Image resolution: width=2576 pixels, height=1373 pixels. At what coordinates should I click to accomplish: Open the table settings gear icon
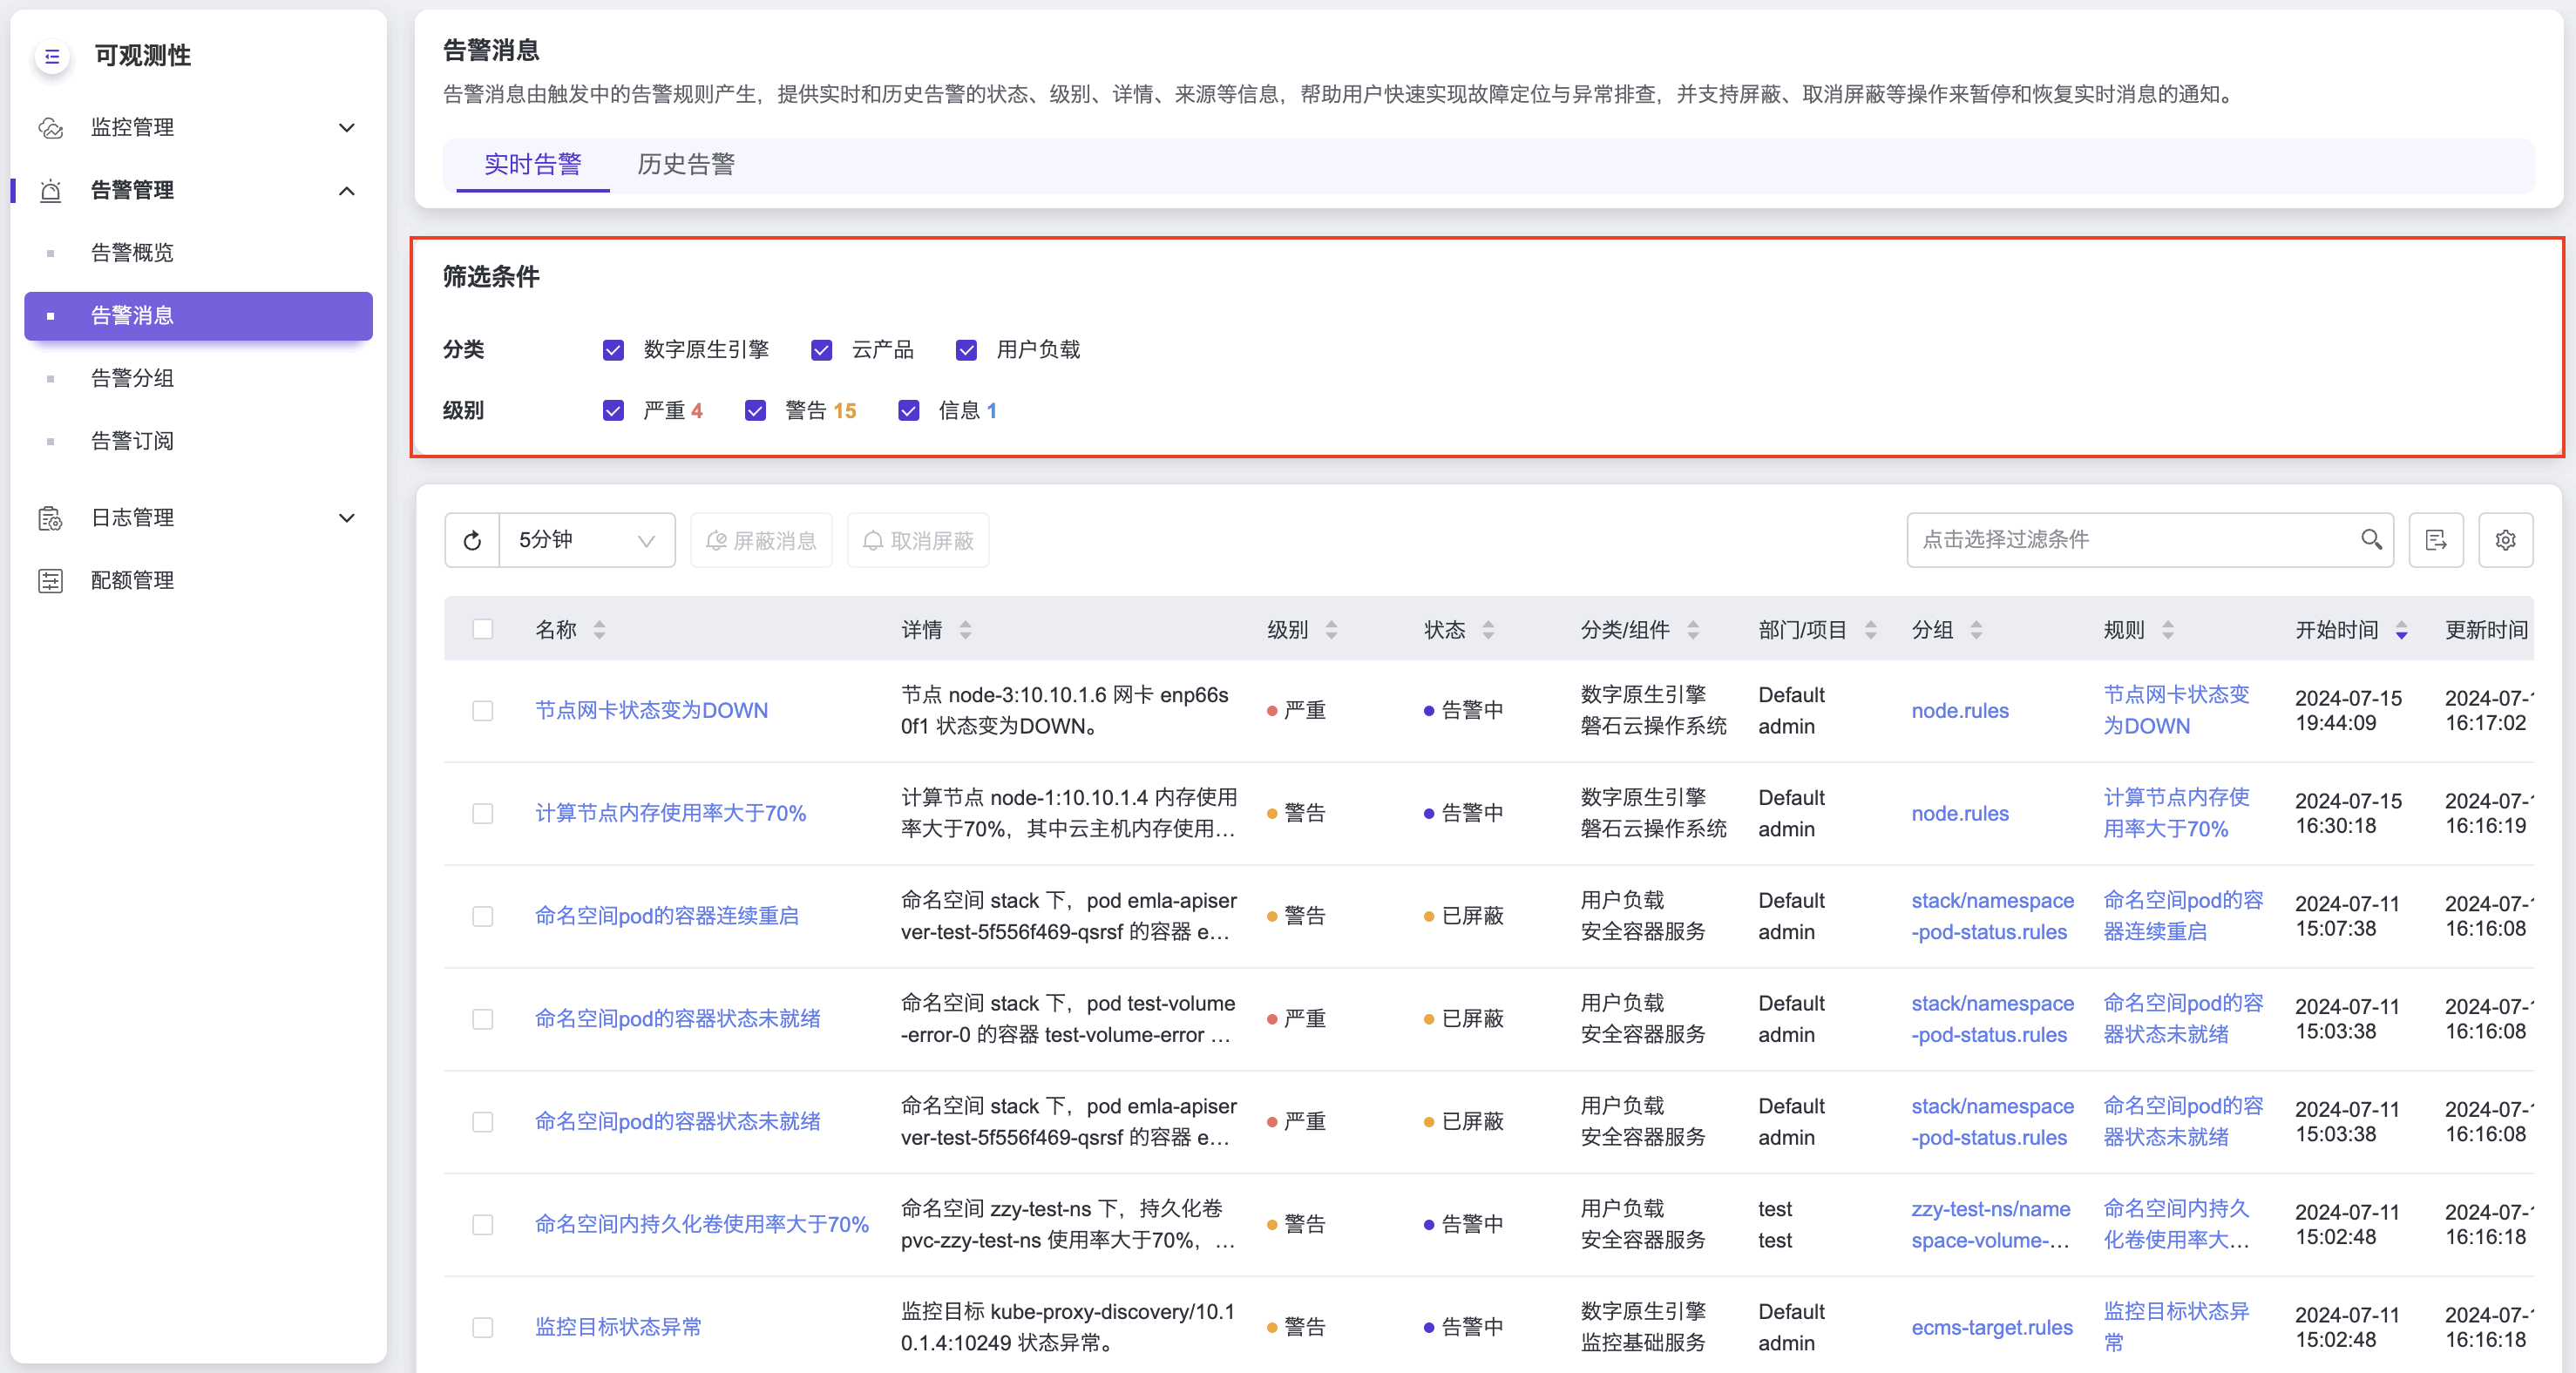tap(2505, 540)
